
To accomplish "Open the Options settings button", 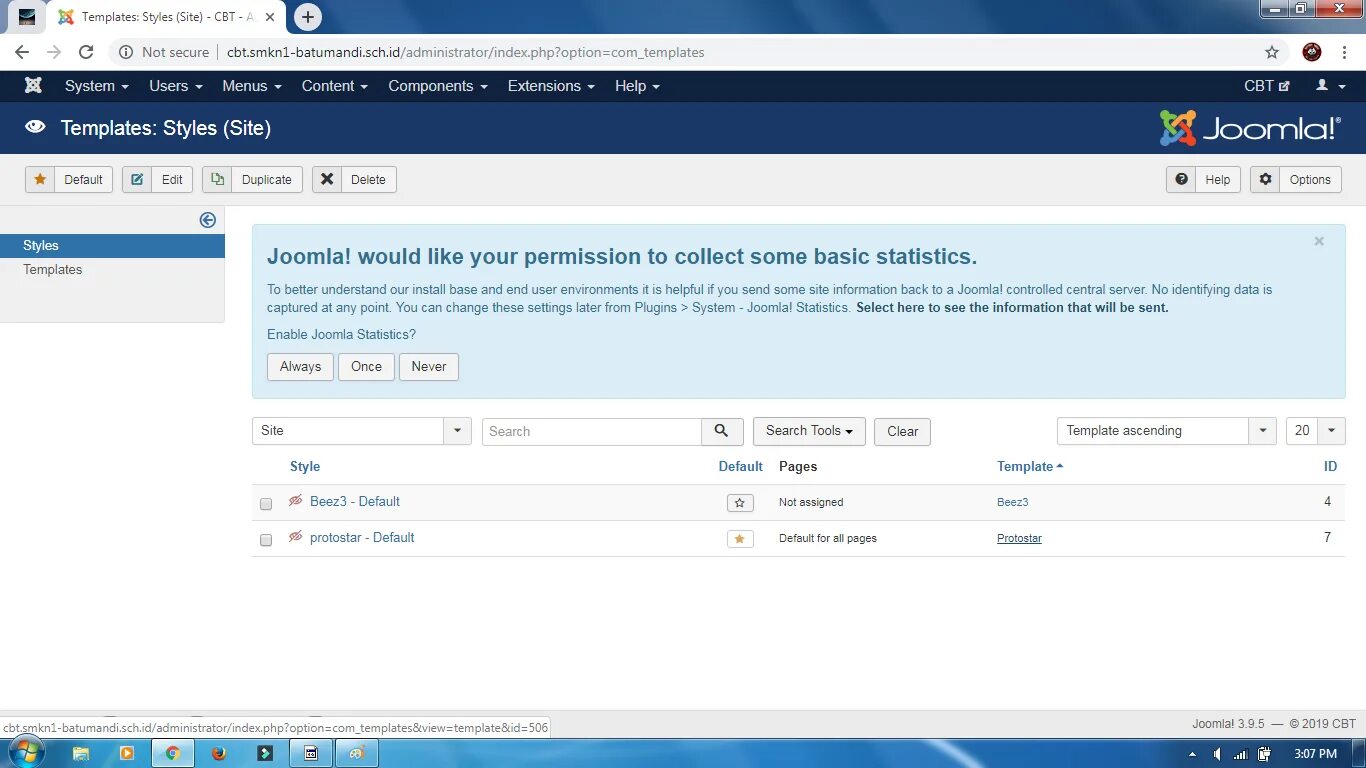I will (1295, 180).
